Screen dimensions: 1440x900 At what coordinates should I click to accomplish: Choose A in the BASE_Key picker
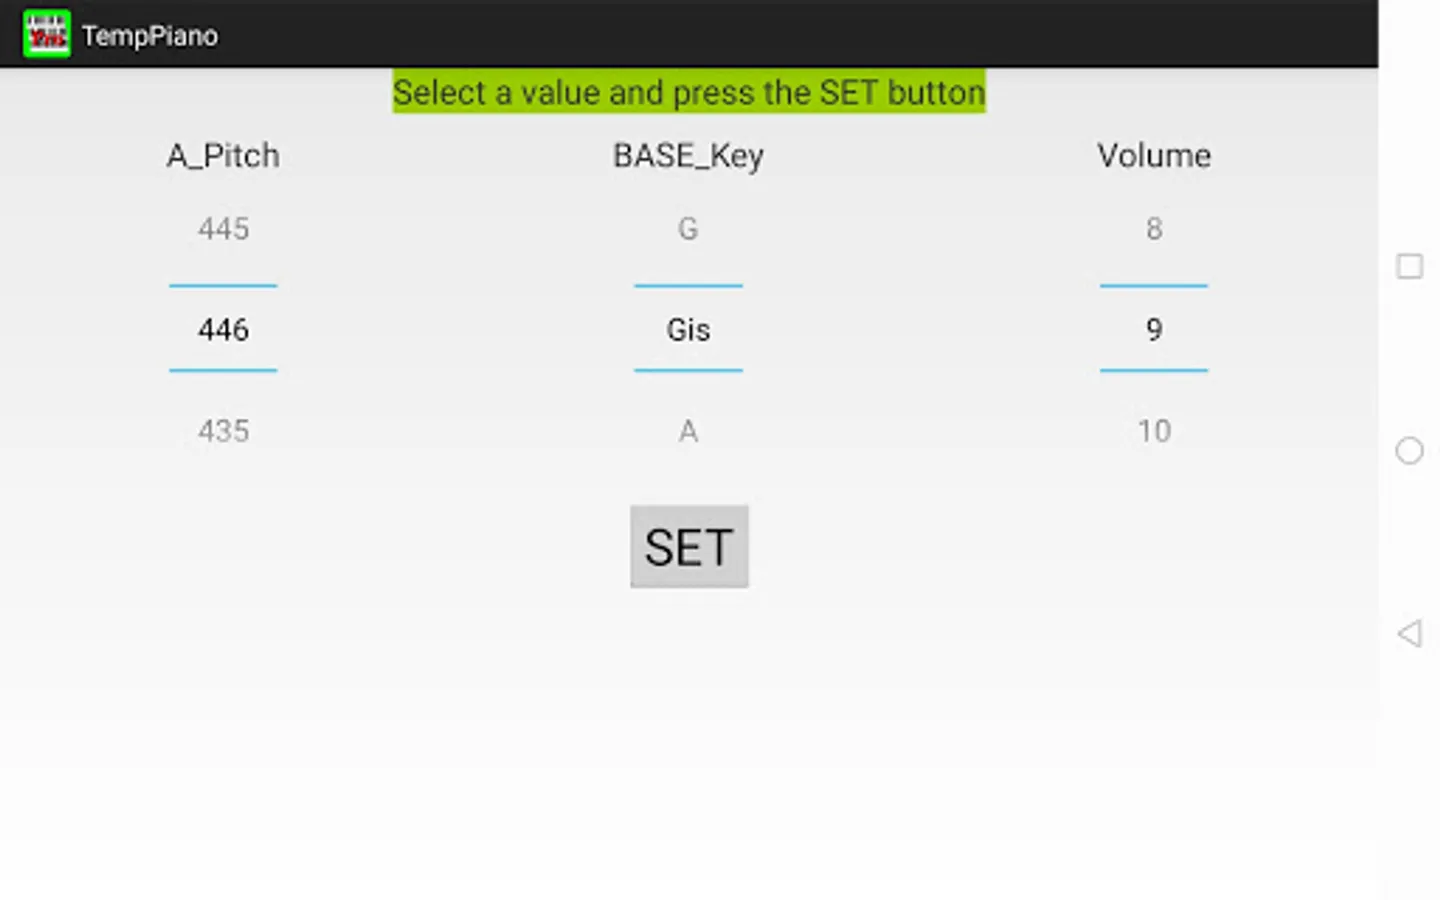688,431
